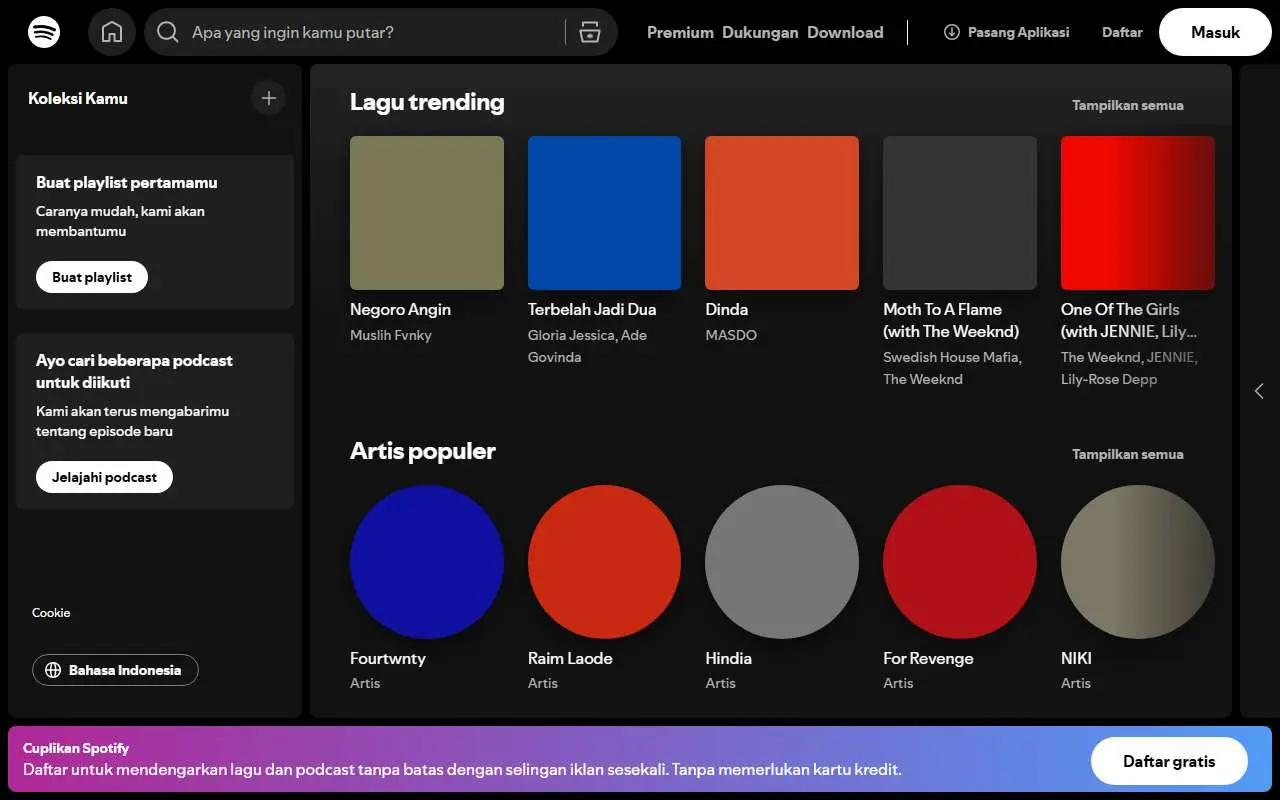Click 'Gloria Jessica' artist text
1280x800 pixels.
[x=572, y=335]
